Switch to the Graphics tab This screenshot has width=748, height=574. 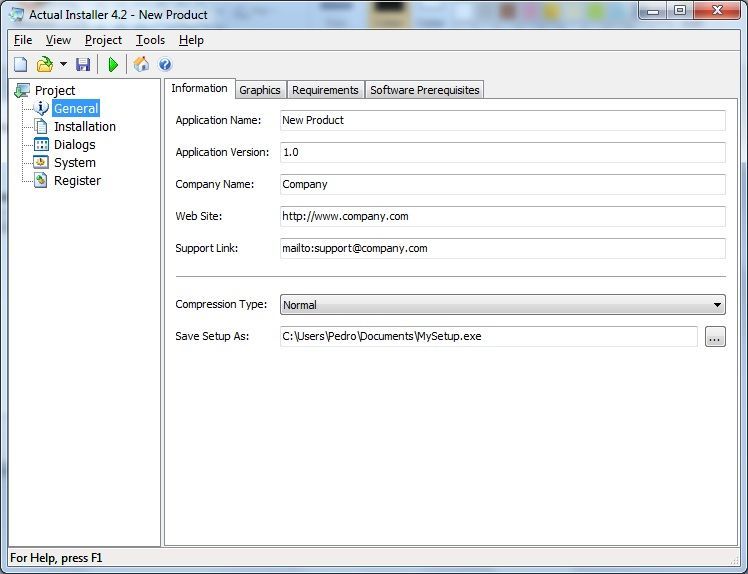pyautogui.click(x=260, y=90)
